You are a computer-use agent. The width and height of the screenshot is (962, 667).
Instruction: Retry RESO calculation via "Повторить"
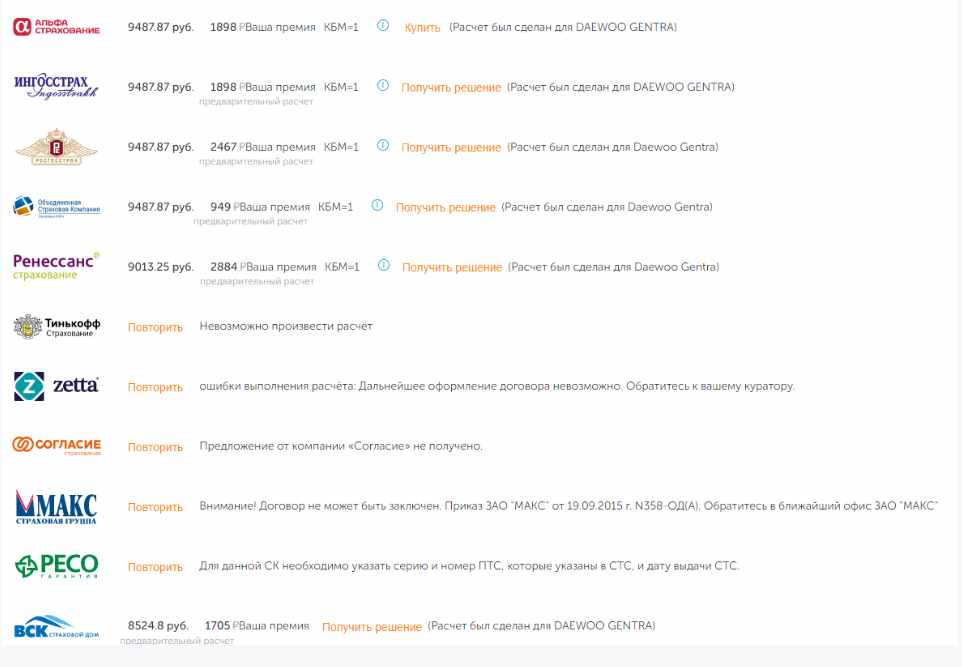pos(155,567)
